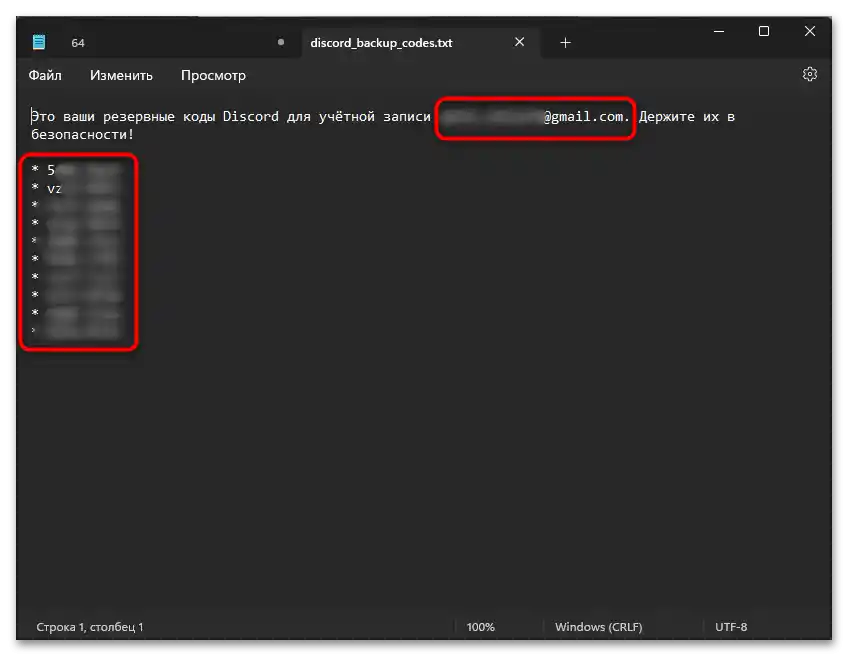Add a new tab with plus button
This screenshot has height=656, width=848.
(565, 42)
